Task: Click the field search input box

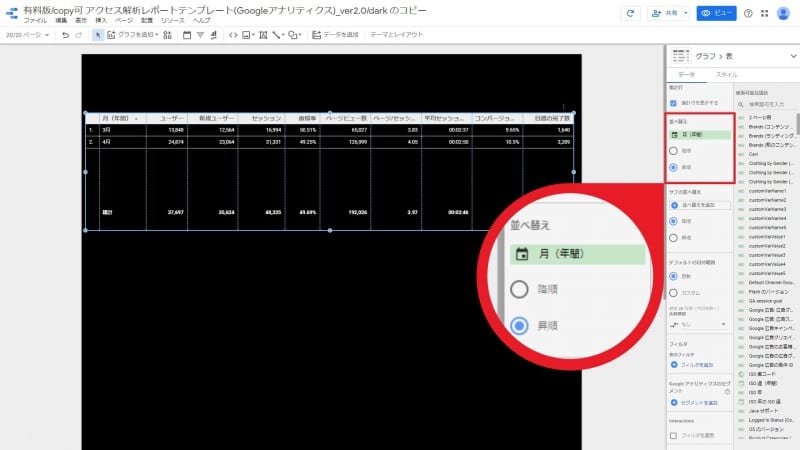Action: click(770, 103)
